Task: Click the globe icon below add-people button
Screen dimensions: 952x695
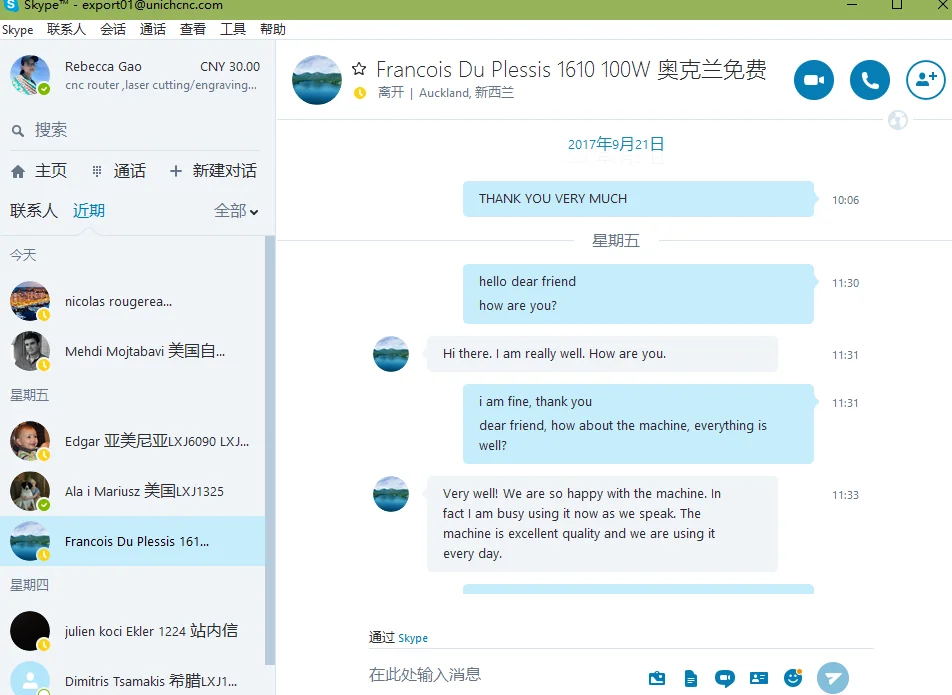Action: coord(897,120)
